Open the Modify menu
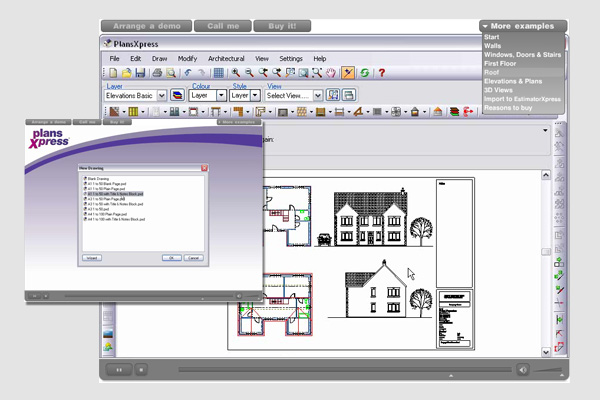Screen dimensions: 600x400 click(187, 59)
